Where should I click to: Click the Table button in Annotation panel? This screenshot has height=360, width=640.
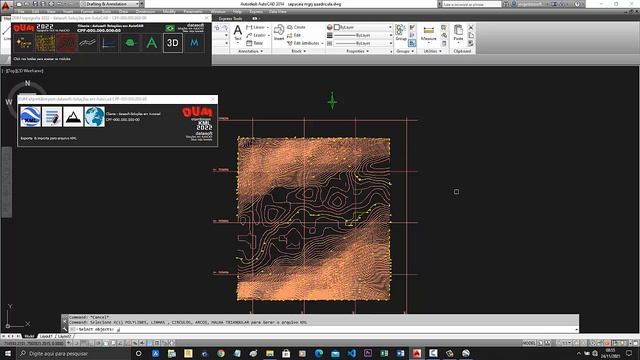pyautogui.click(x=255, y=43)
